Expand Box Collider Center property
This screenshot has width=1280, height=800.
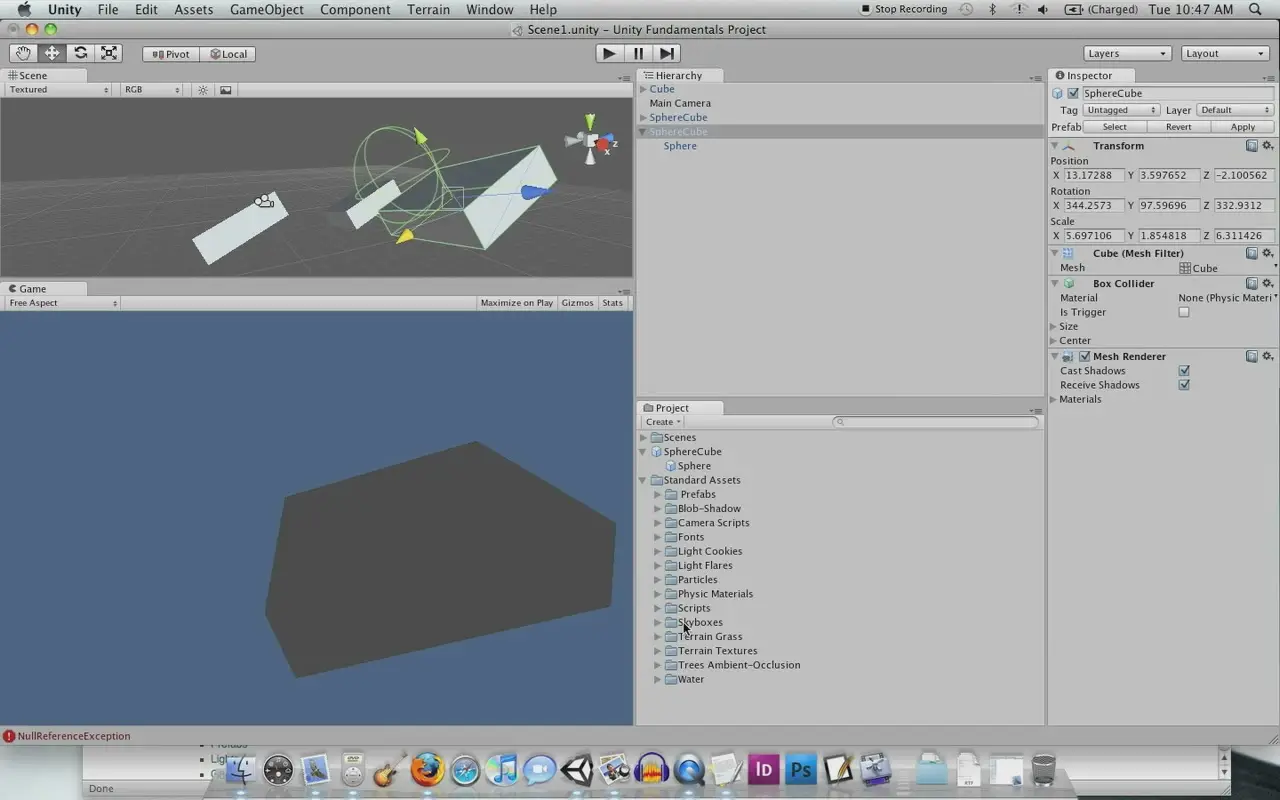coord(1053,341)
